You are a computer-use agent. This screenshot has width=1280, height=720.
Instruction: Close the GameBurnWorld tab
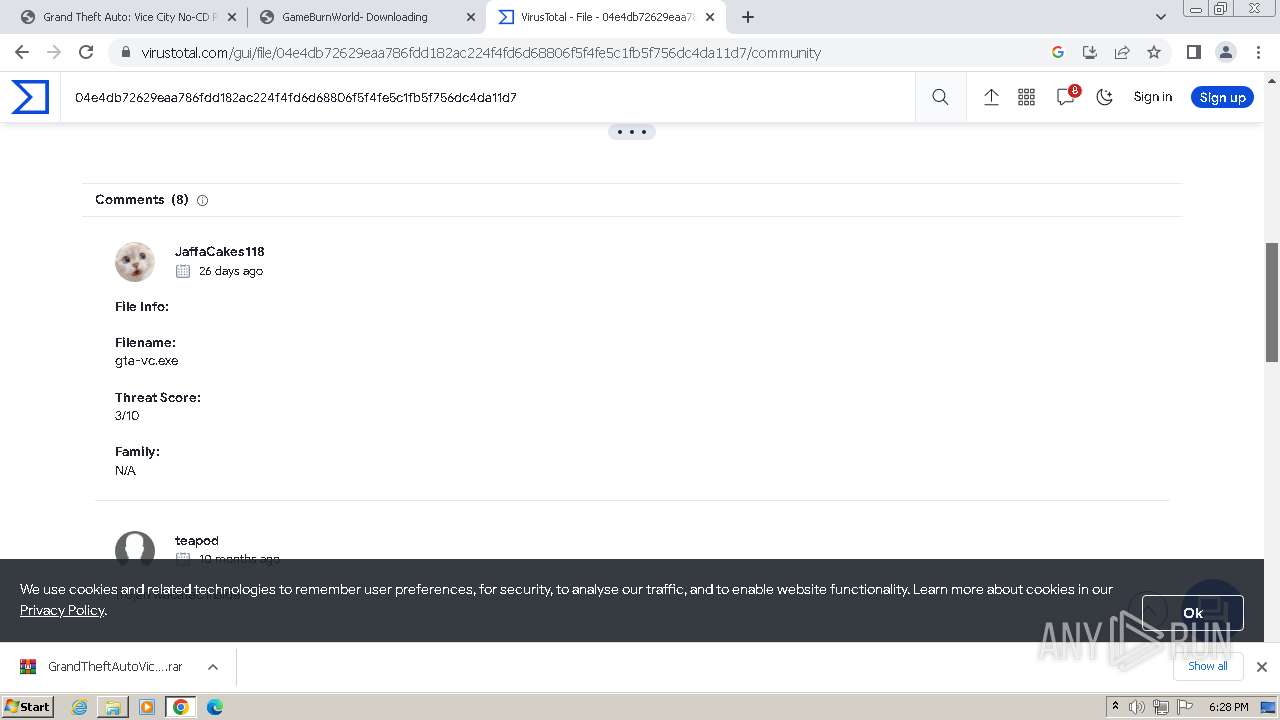(x=471, y=17)
